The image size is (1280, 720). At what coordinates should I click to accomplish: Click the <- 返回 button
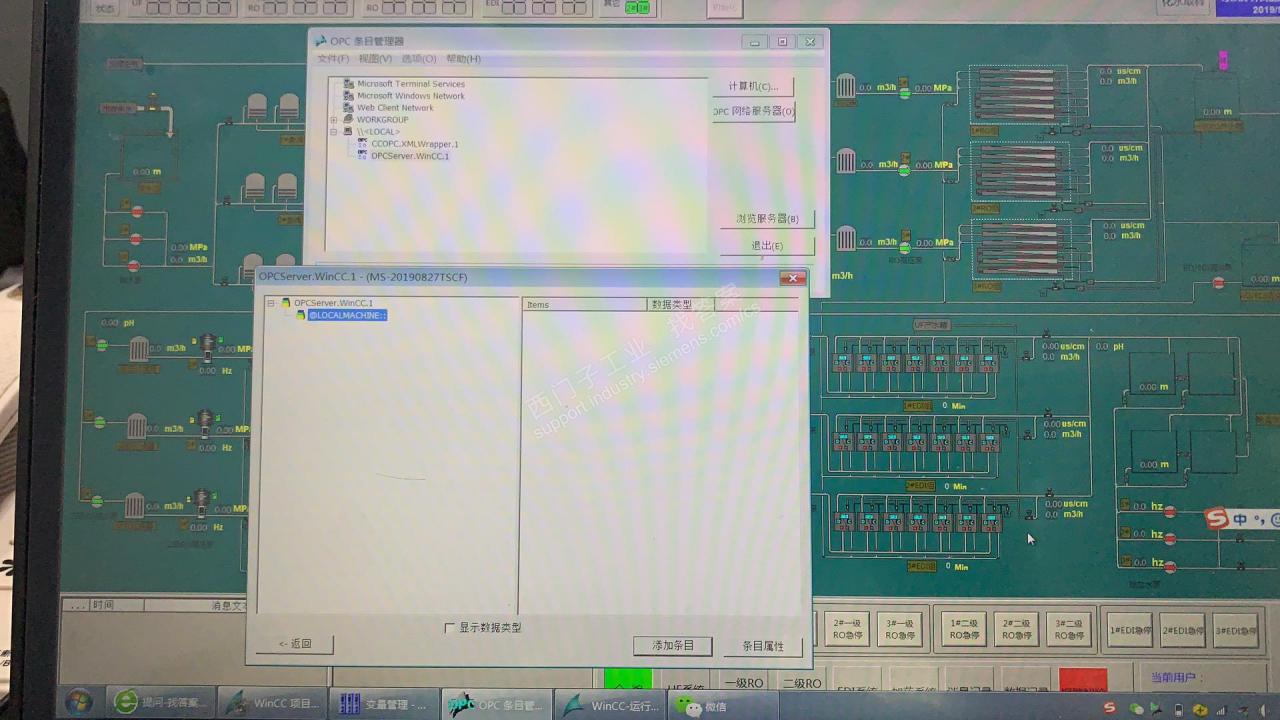(x=294, y=645)
